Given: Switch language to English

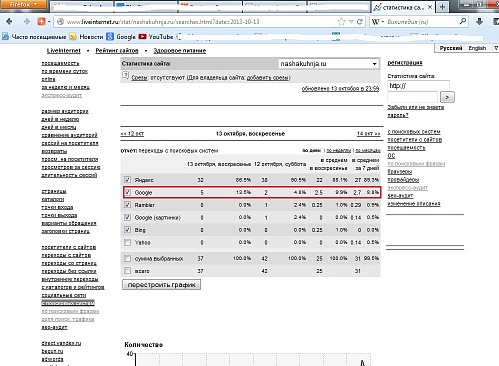Looking at the screenshot, I should (x=477, y=48).
